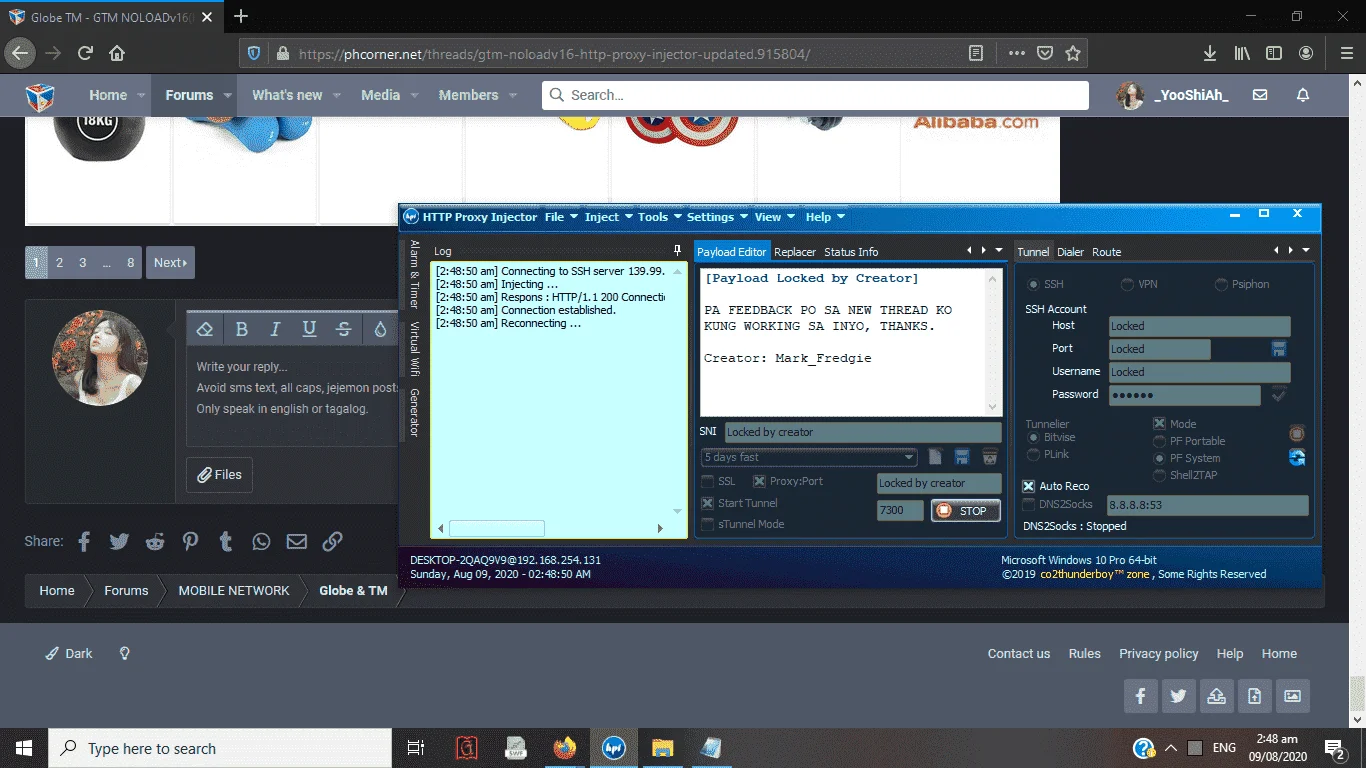Image resolution: width=1366 pixels, height=768 pixels.
Task: Toggle italic in the reply editor
Action: (x=276, y=329)
